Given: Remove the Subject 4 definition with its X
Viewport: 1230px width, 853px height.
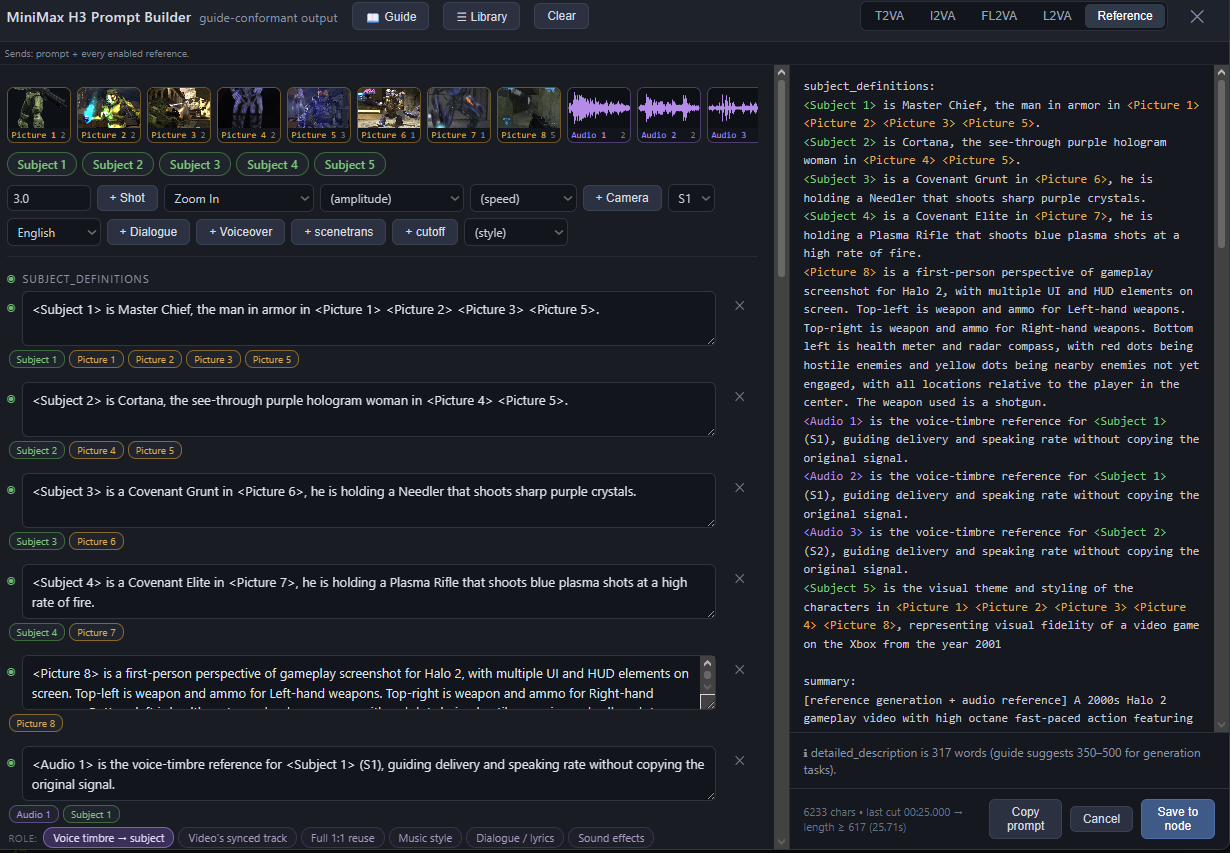Looking at the screenshot, I should [x=740, y=579].
